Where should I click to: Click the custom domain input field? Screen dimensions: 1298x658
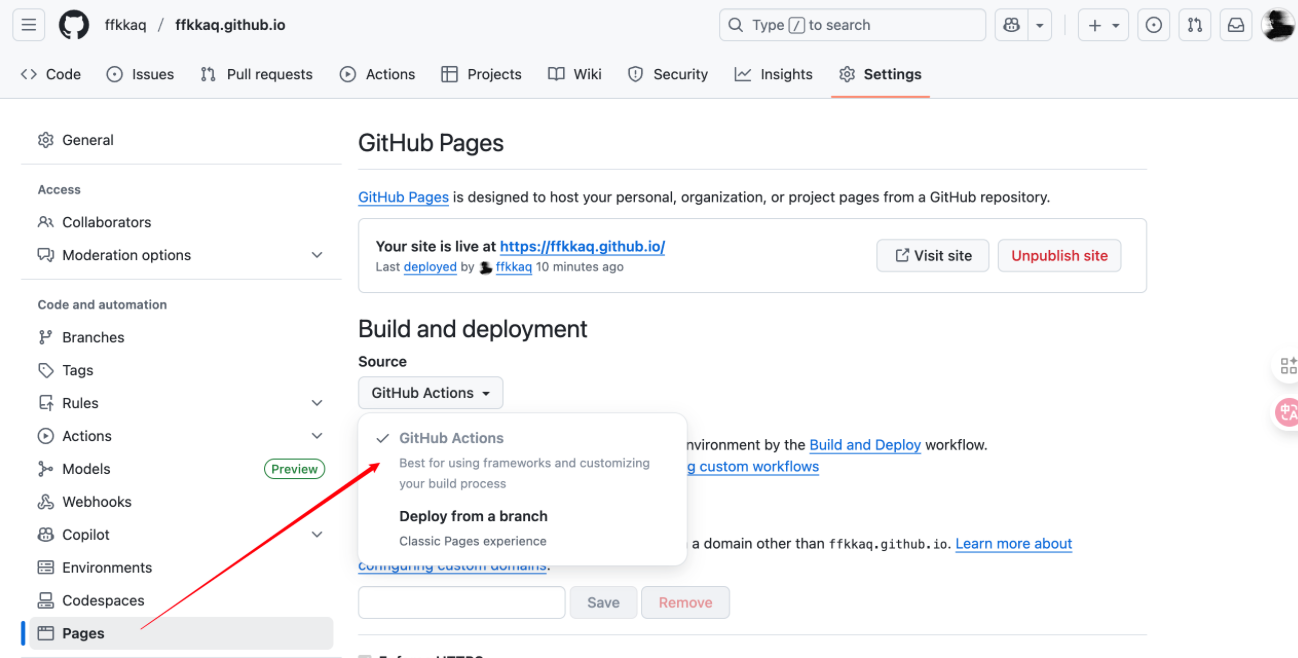(x=462, y=602)
